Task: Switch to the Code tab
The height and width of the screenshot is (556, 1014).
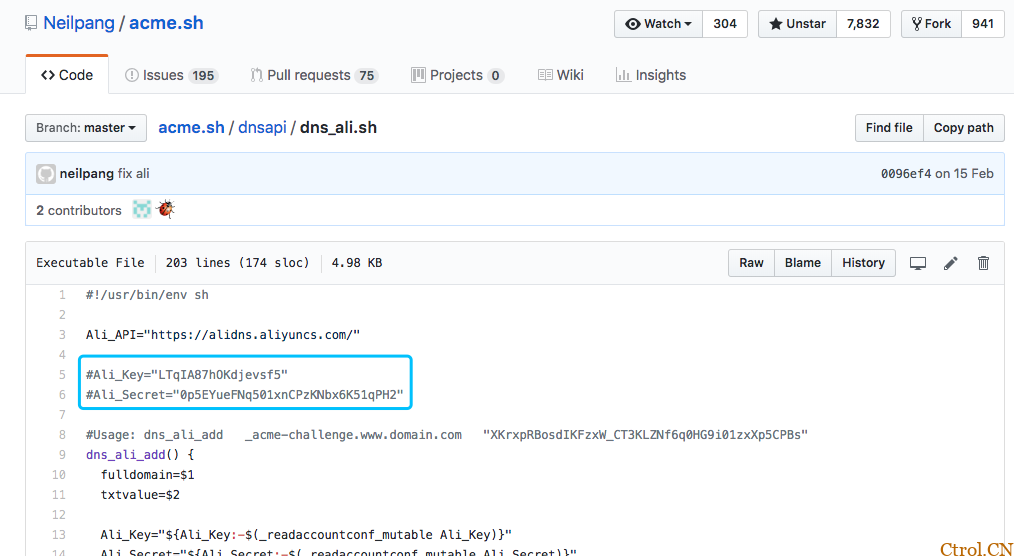Action: coord(67,75)
